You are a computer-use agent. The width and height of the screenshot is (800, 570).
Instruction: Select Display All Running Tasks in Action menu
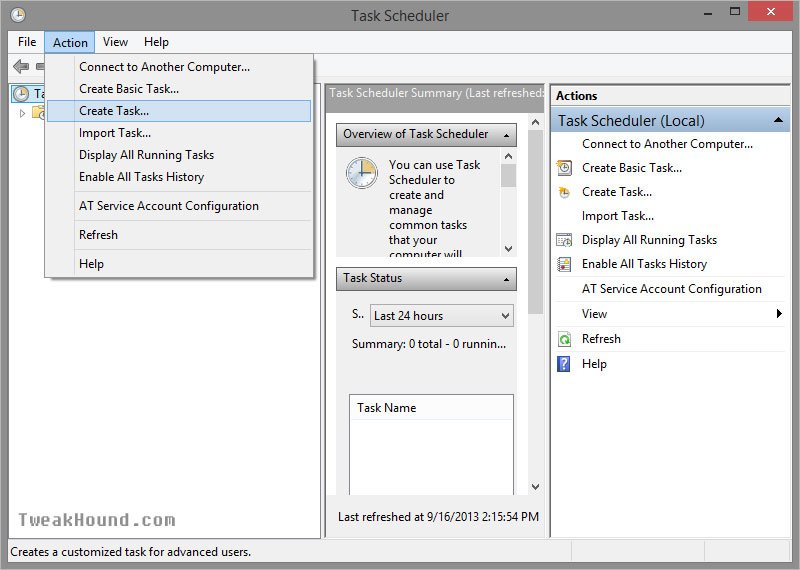tap(179, 155)
